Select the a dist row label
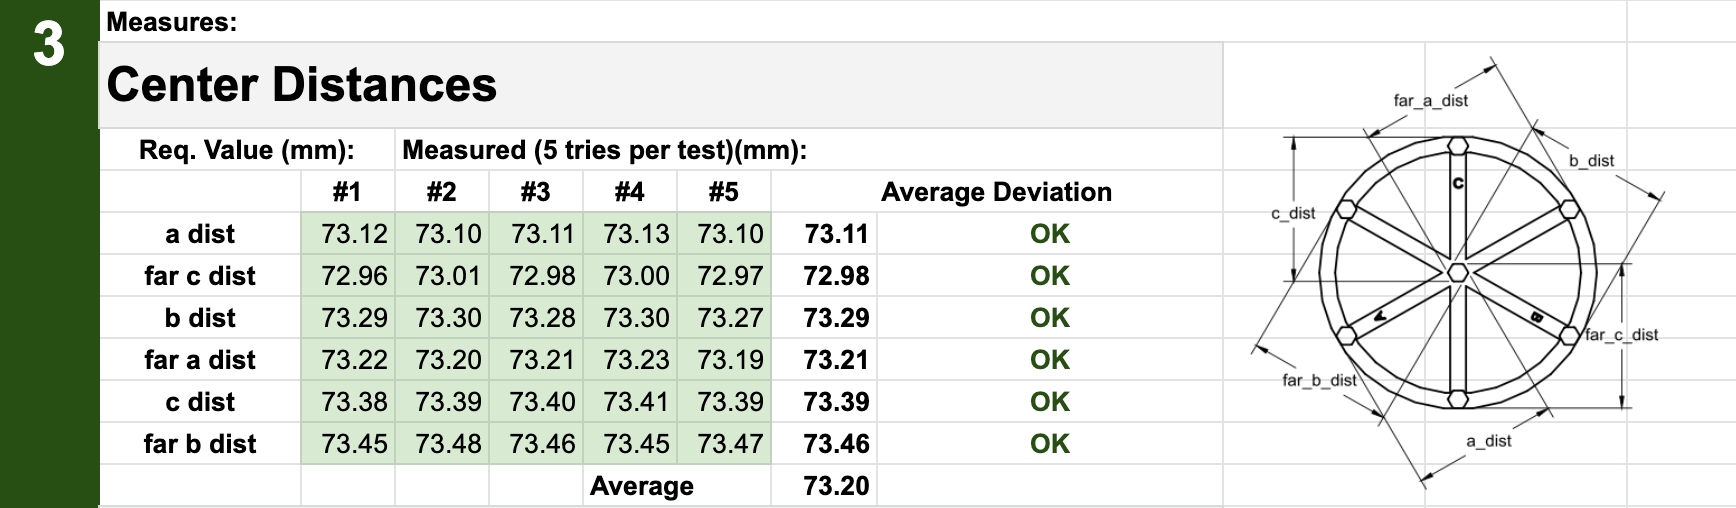Viewport: 1736px width, 508px height. click(200, 234)
